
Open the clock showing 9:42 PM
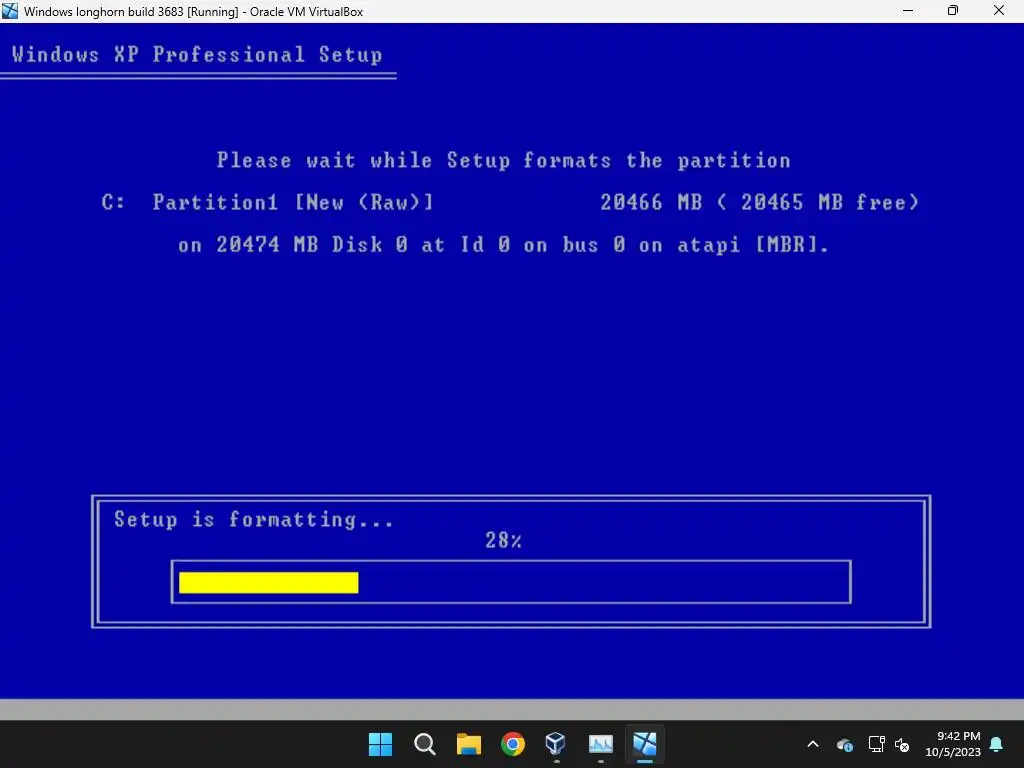[x=953, y=744]
